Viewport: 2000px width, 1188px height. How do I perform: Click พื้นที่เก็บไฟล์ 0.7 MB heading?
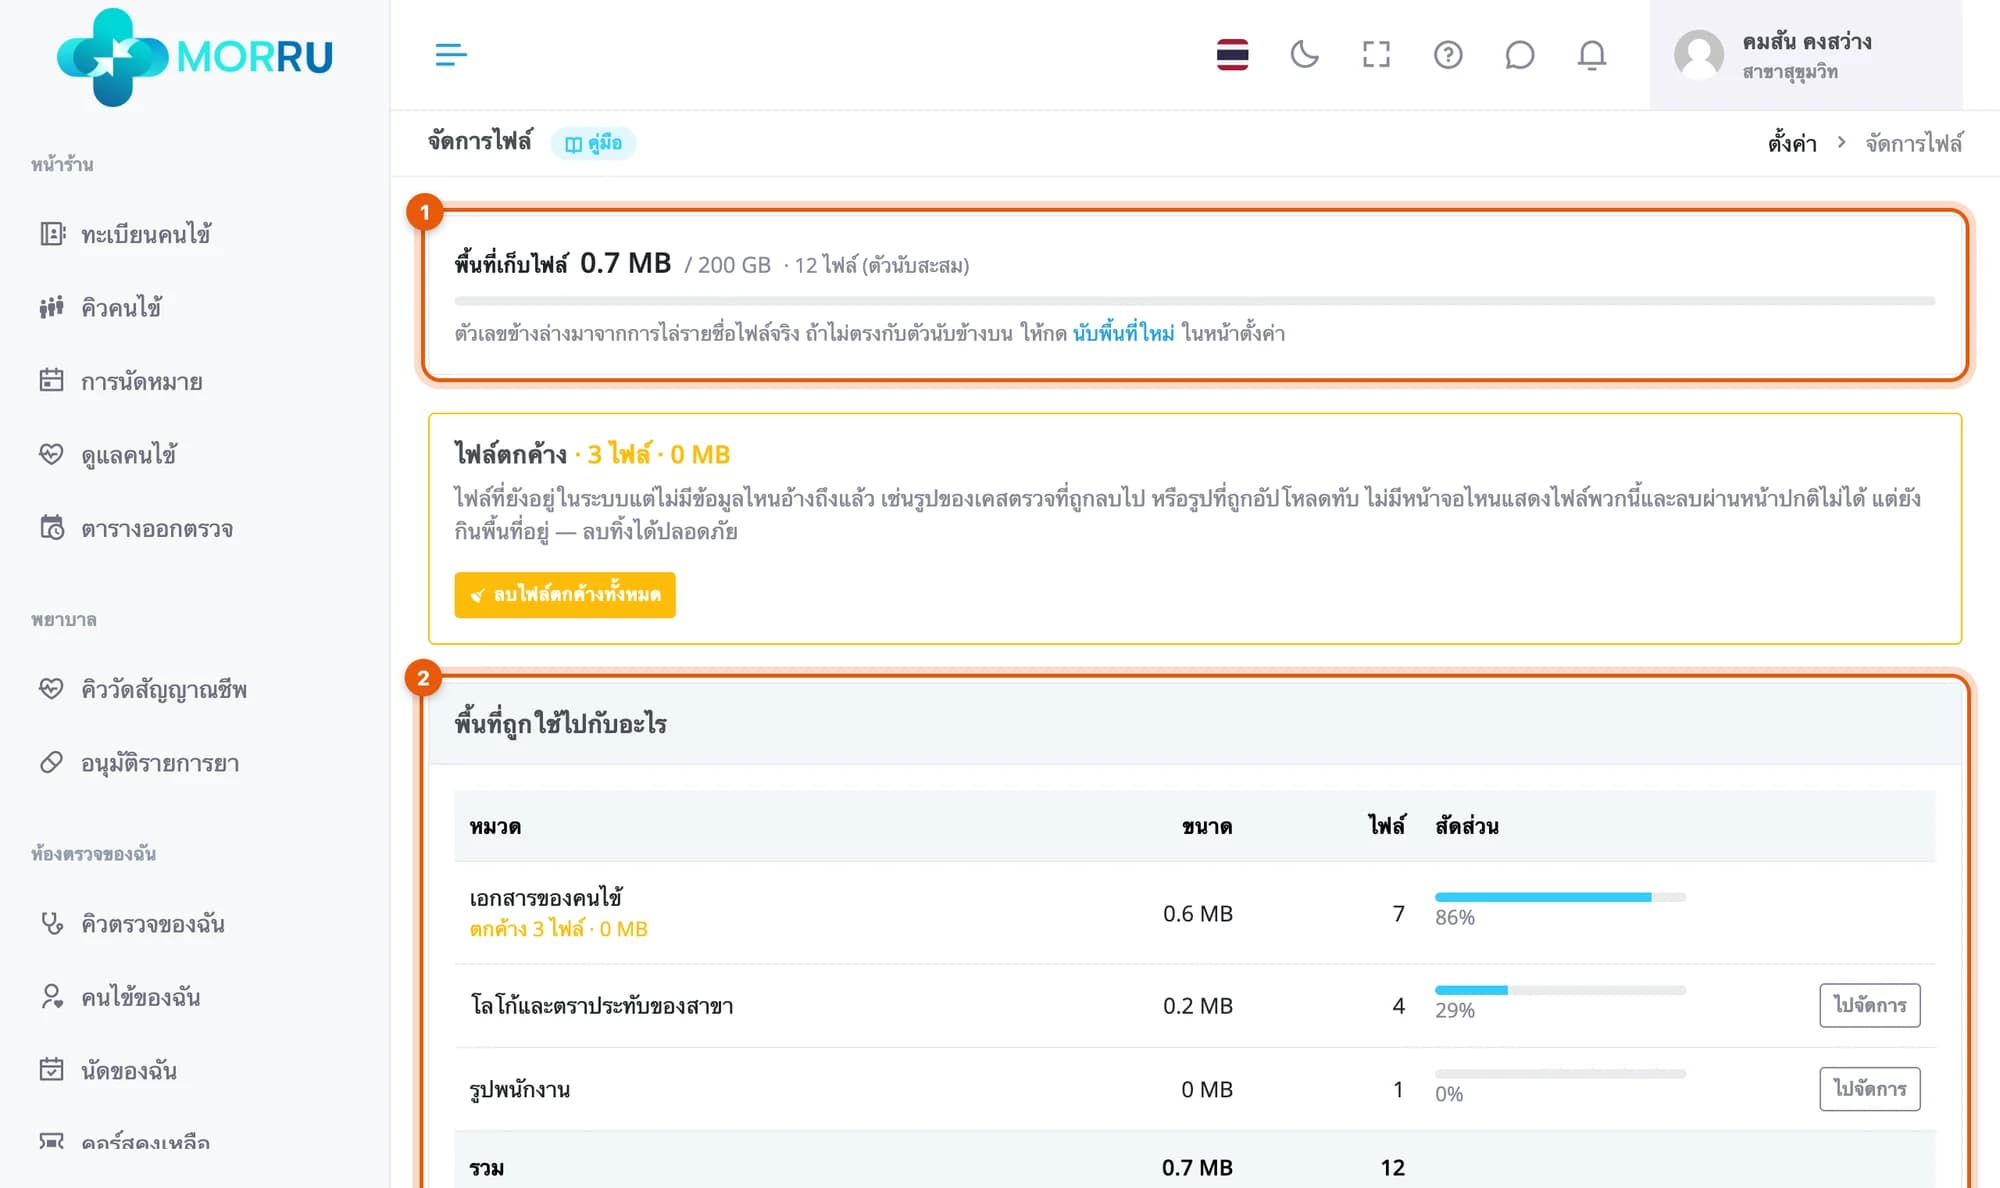point(563,263)
